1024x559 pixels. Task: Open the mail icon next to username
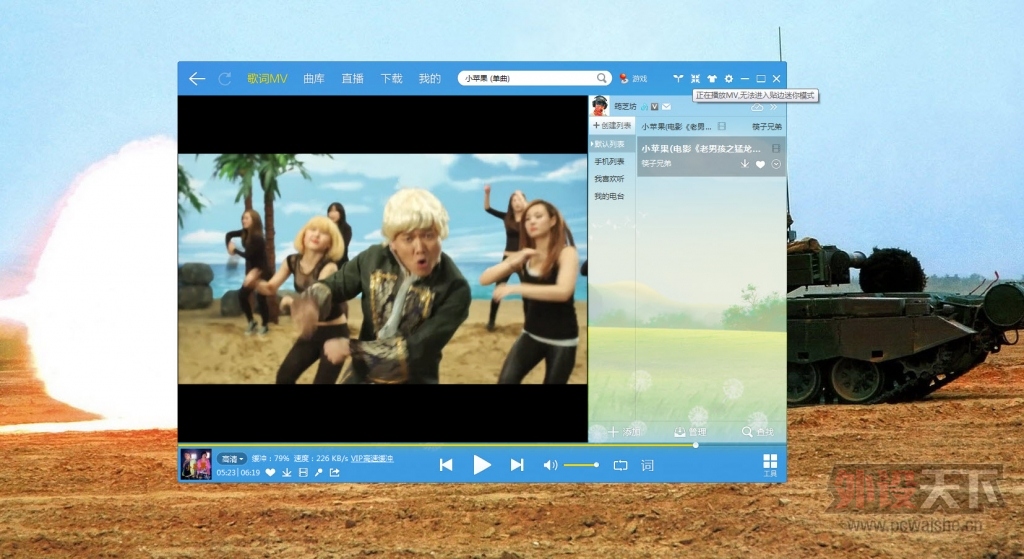click(x=666, y=107)
